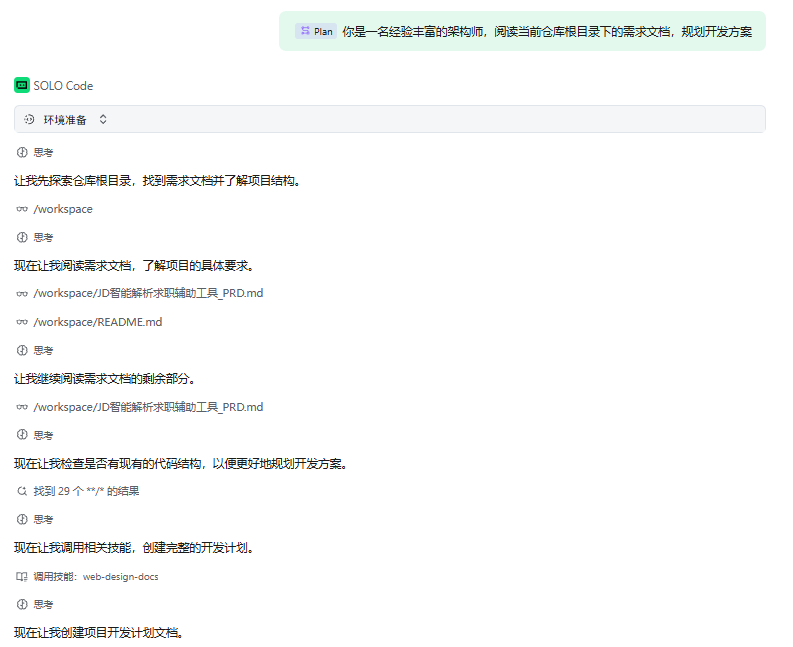This screenshot has width=793, height=647.
Task: Click thinking icon above 现在让我创建项目开发计划文档
Action: point(22,605)
